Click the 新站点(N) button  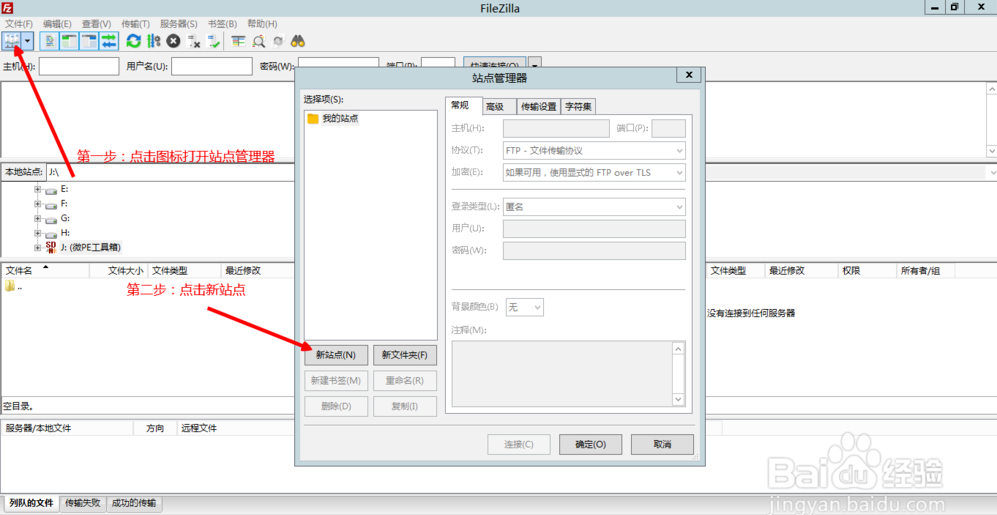[x=336, y=355]
